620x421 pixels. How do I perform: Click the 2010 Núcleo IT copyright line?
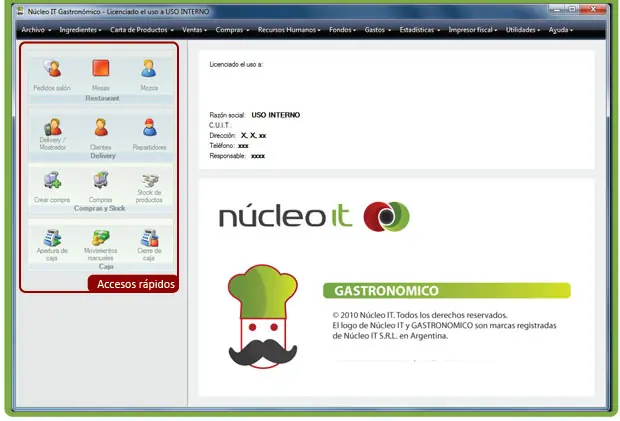tap(420, 315)
